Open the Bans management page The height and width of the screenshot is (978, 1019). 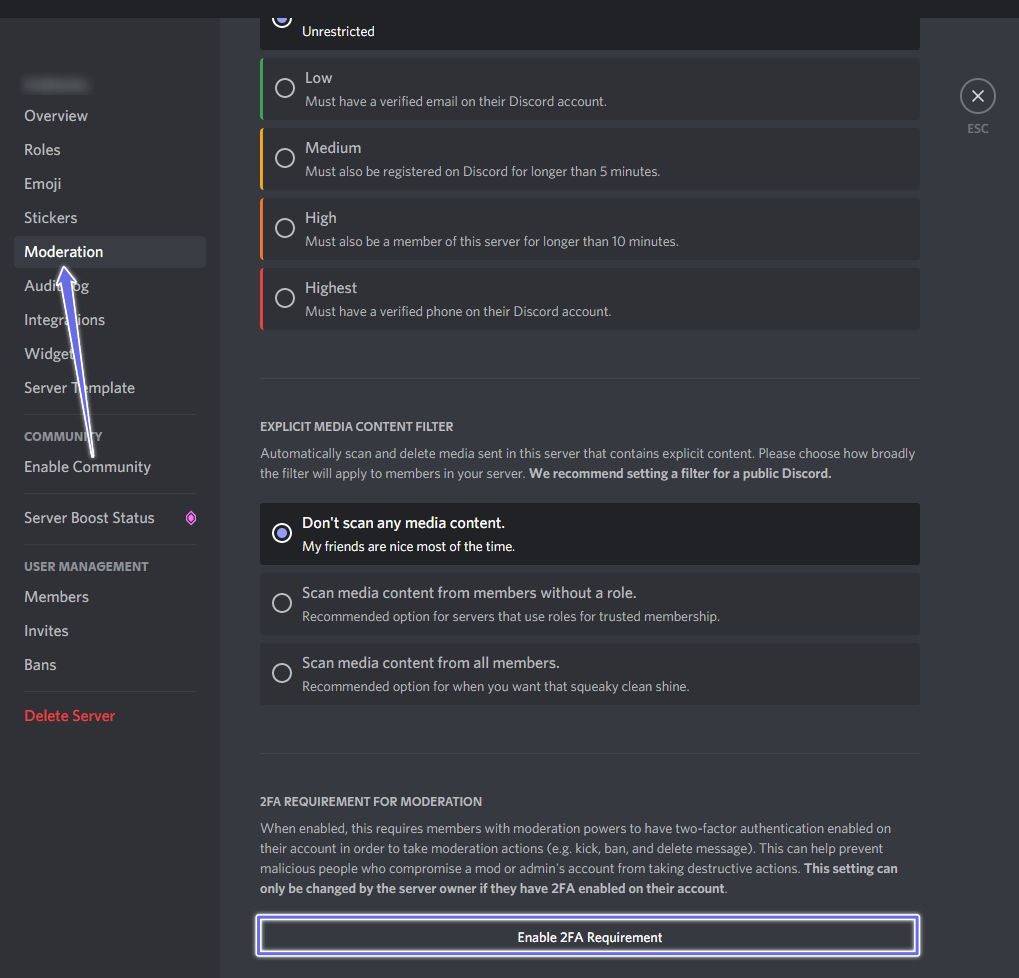click(40, 665)
